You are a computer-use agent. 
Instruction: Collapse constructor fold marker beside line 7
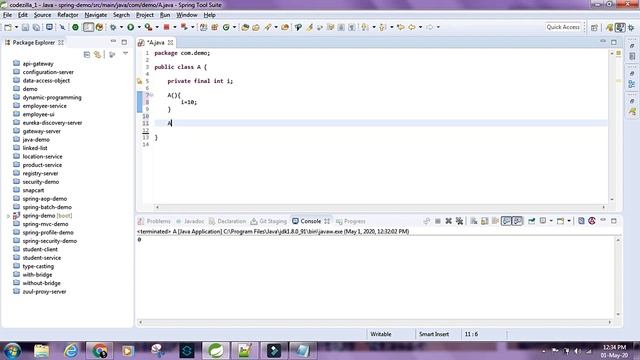(x=151, y=95)
